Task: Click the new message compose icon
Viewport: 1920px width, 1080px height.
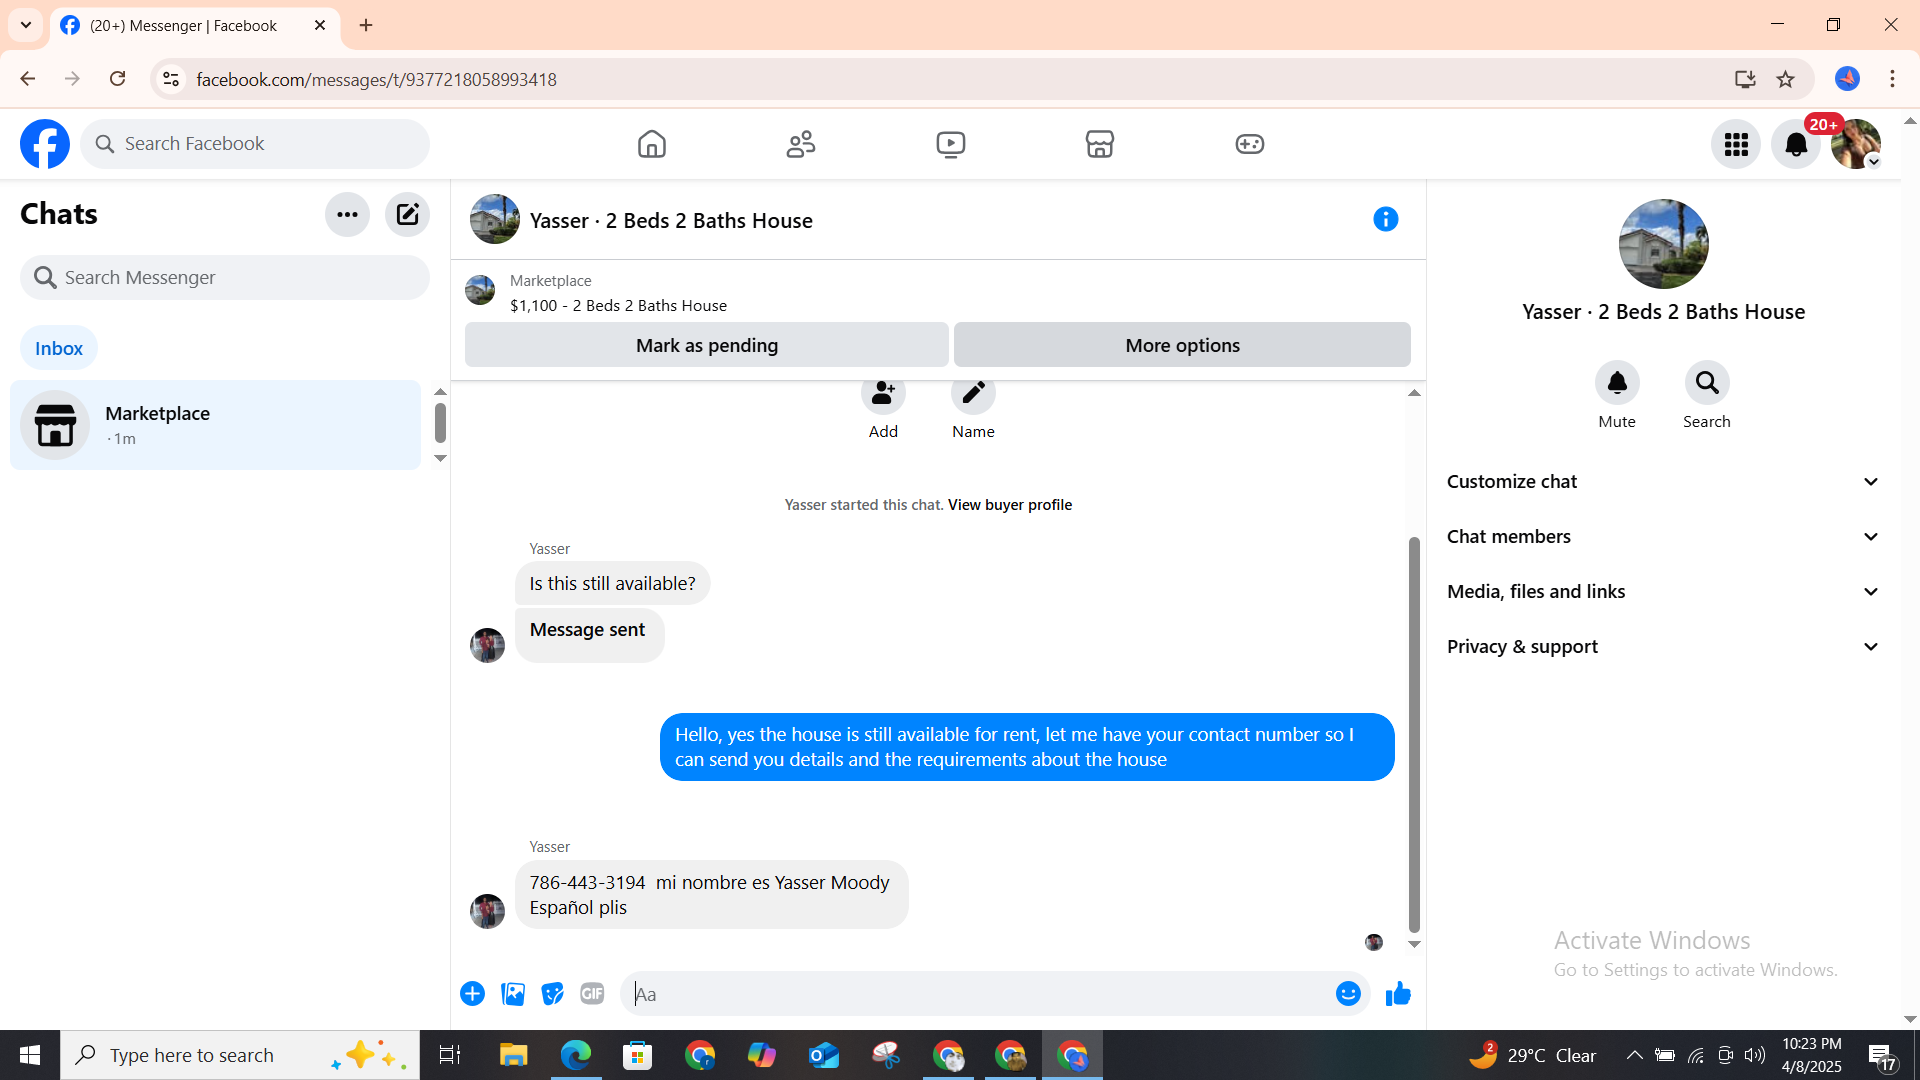Action: click(407, 214)
